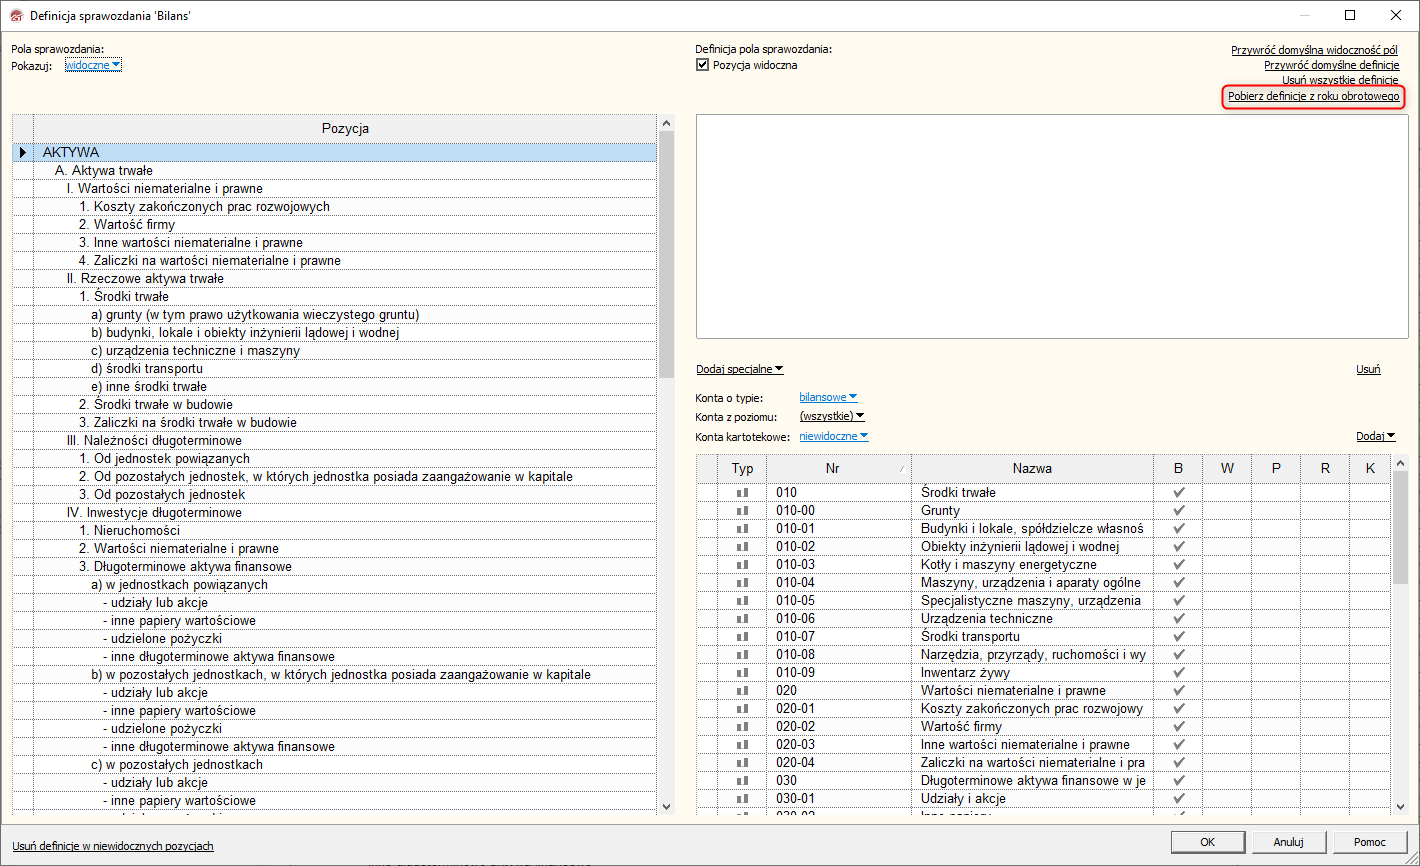
Task: Toggle the Pozycja widoczna checkbox
Action: point(702,65)
